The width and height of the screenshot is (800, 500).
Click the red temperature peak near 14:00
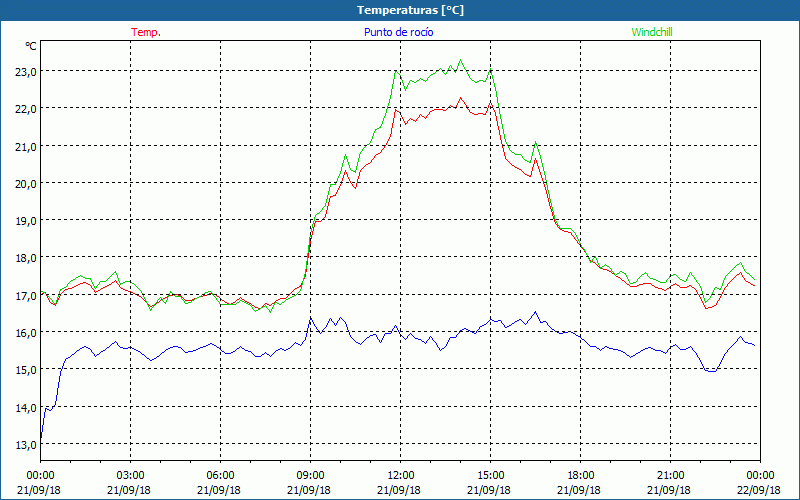tap(460, 98)
